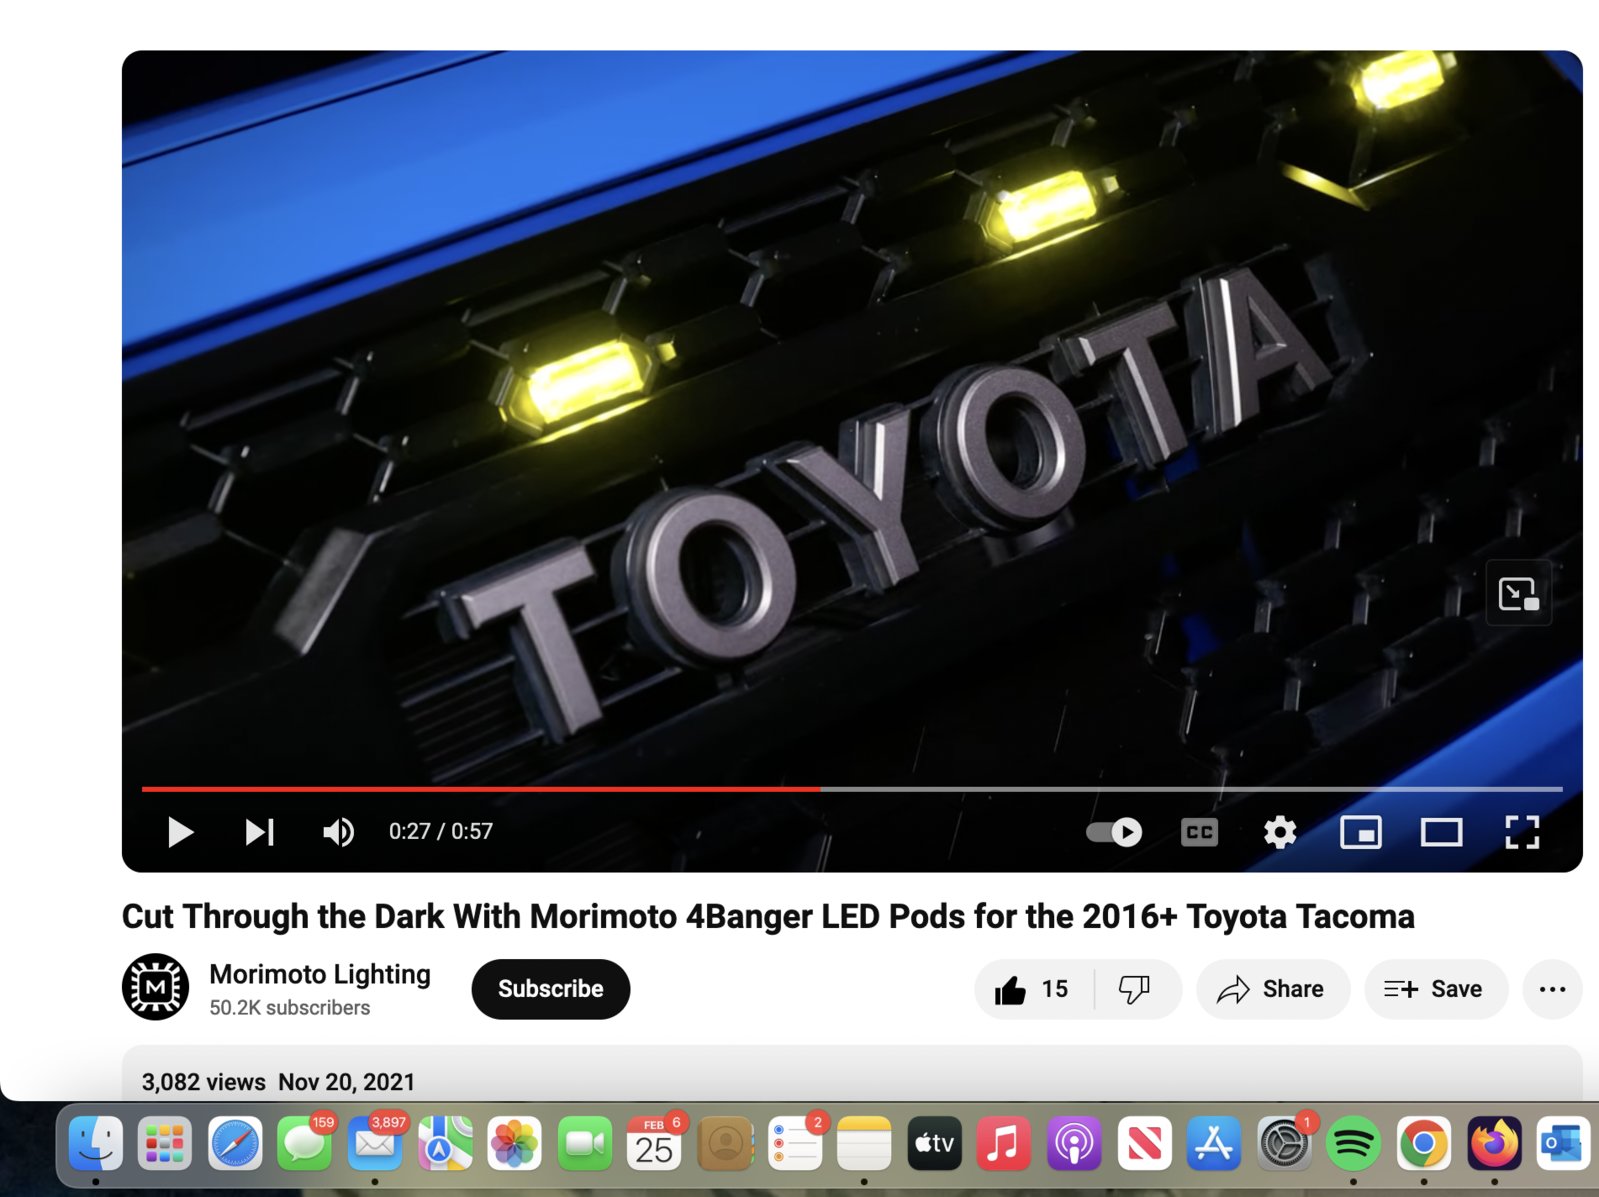Image resolution: width=1599 pixels, height=1197 pixels.
Task: Open the Morimoto Lighting channel avatar
Action: pos(155,987)
